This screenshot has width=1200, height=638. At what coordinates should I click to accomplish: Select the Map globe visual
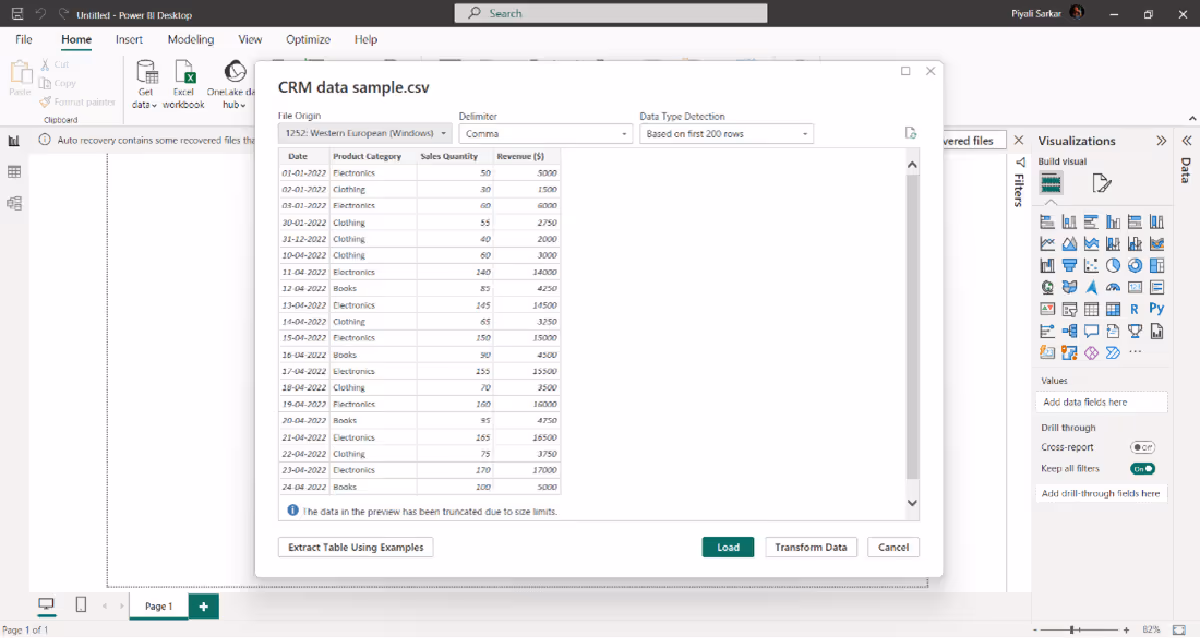coord(1048,288)
